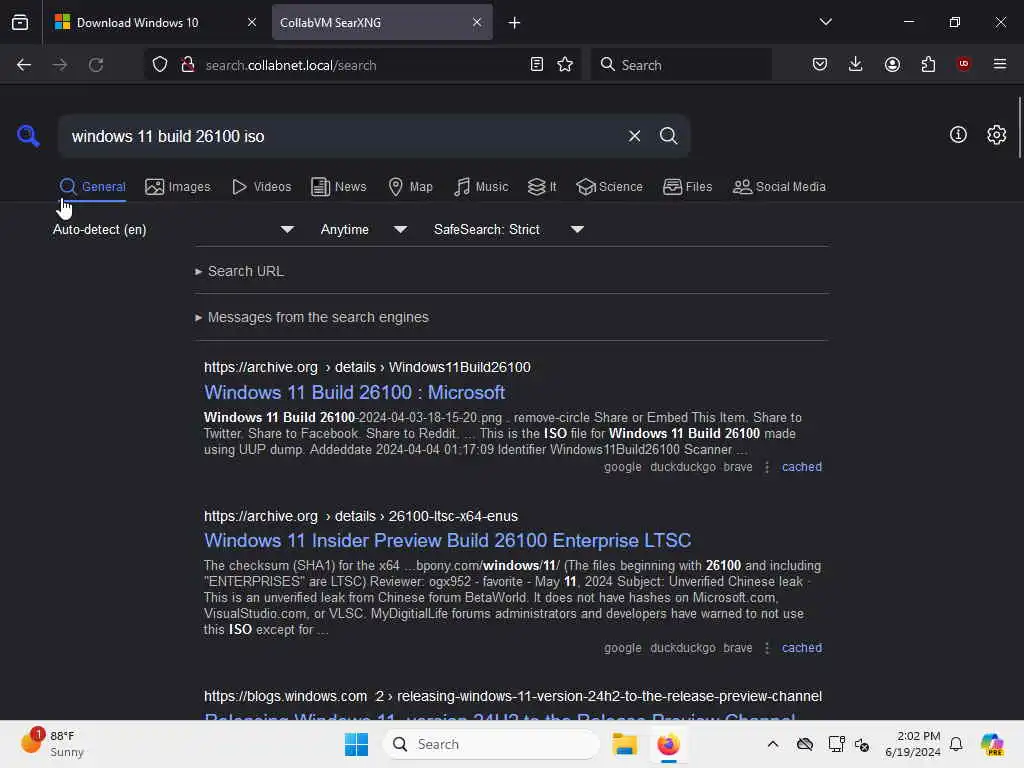Open weather widget showing 88°F Sunny

(x=52, y=744)
